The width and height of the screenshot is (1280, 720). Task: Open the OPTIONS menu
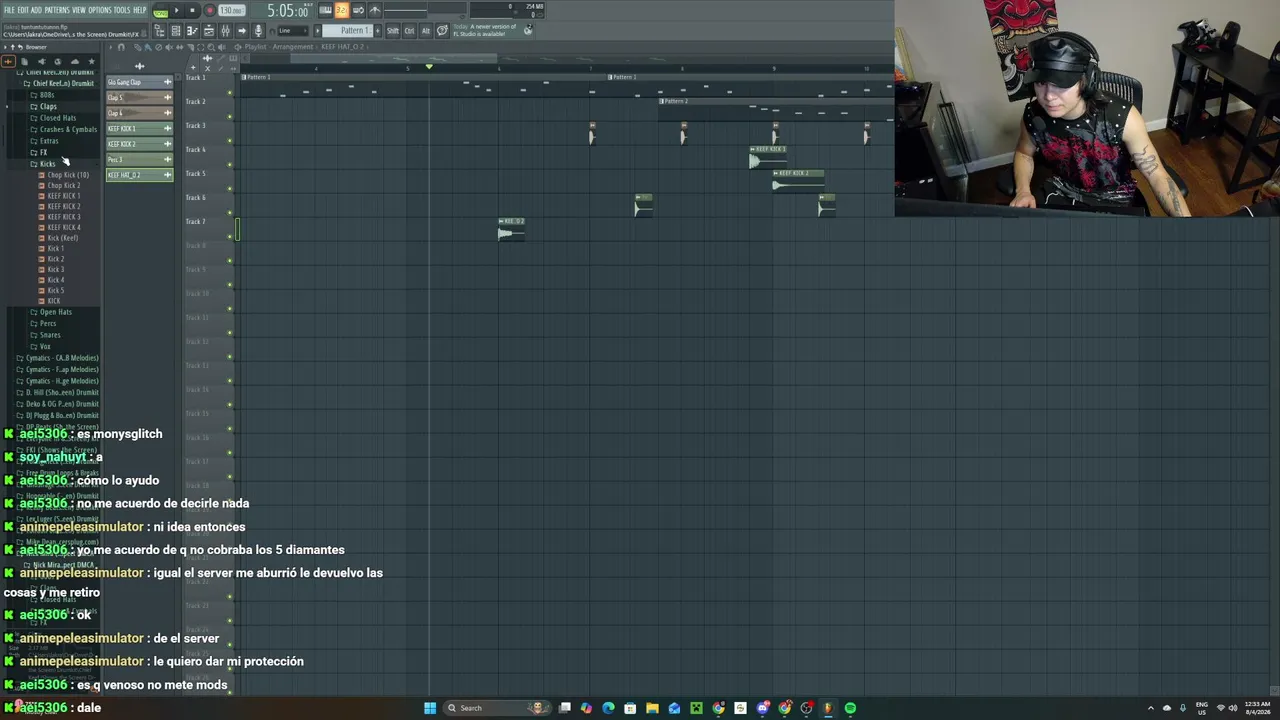pos(100,10)
